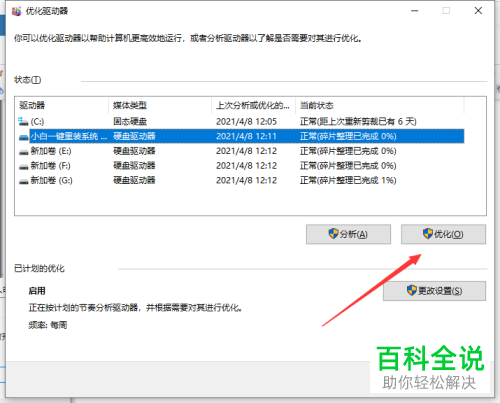500x403 pixels.
Task: Select the (C:) solid state drive row
Action: coord(241,121)
